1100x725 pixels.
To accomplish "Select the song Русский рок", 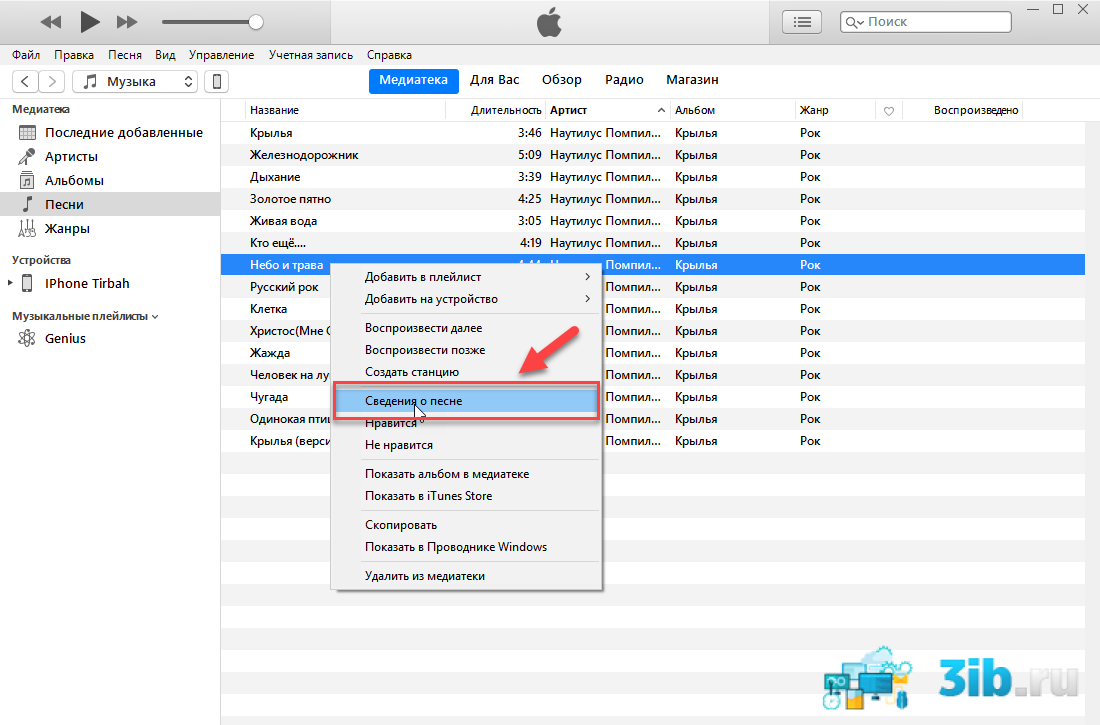I will (x=284, y=287).
